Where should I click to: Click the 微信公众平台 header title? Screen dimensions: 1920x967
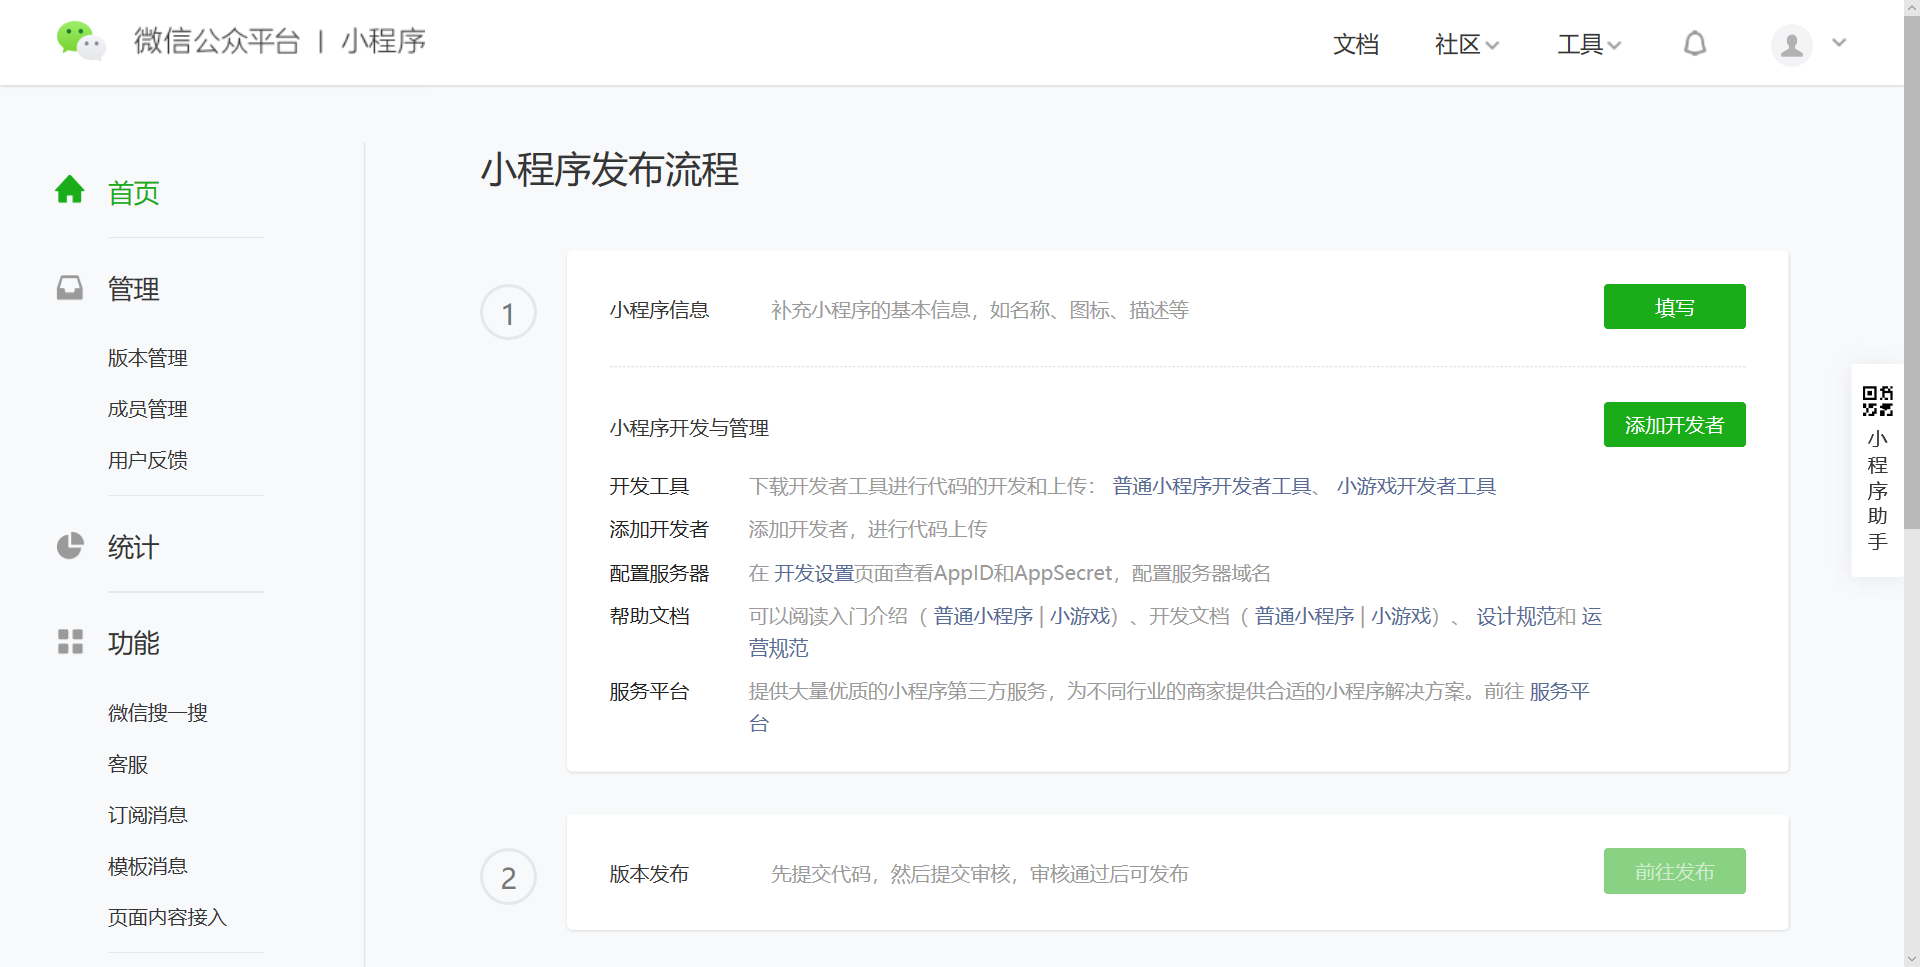217,41
